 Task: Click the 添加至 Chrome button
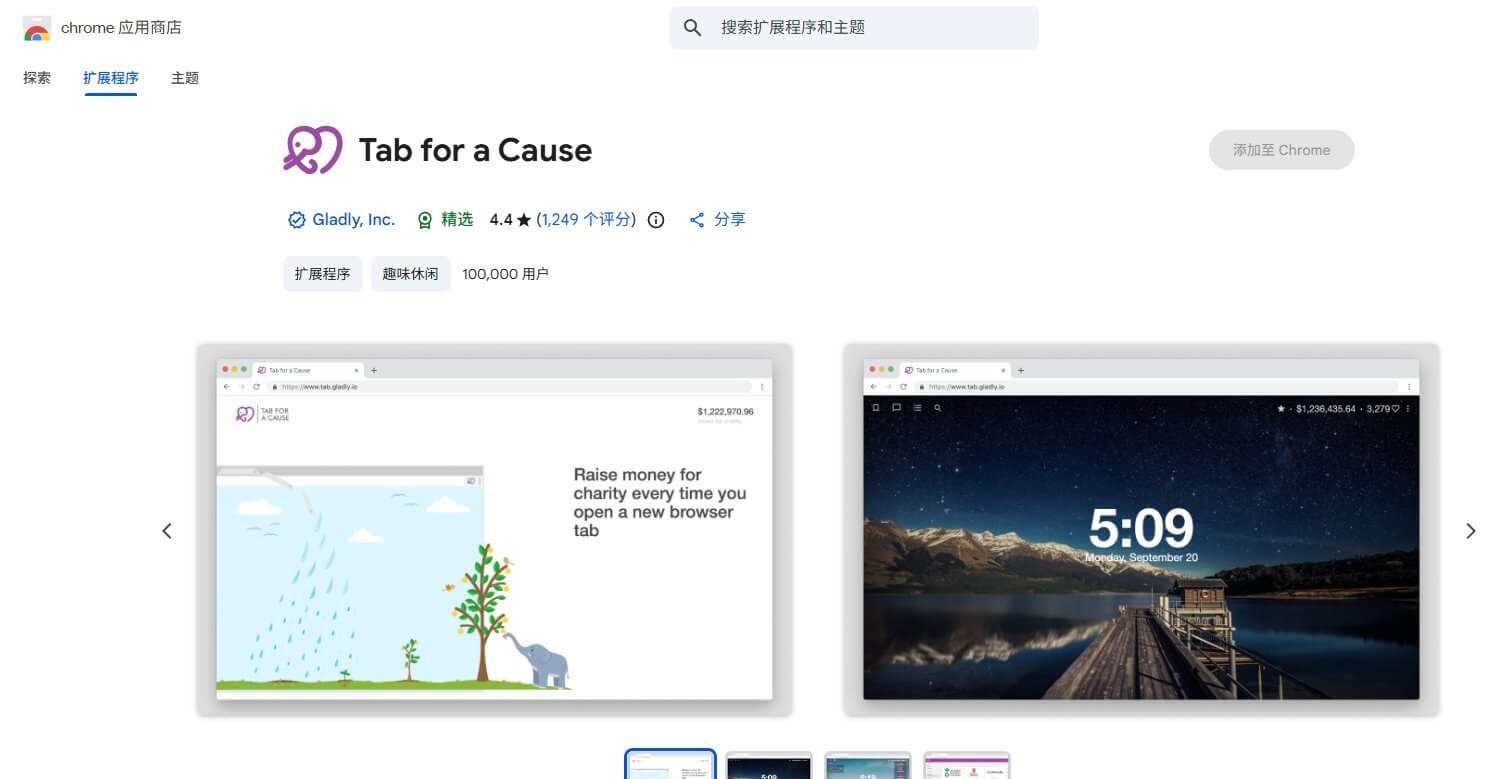(x=1281, y=150)
